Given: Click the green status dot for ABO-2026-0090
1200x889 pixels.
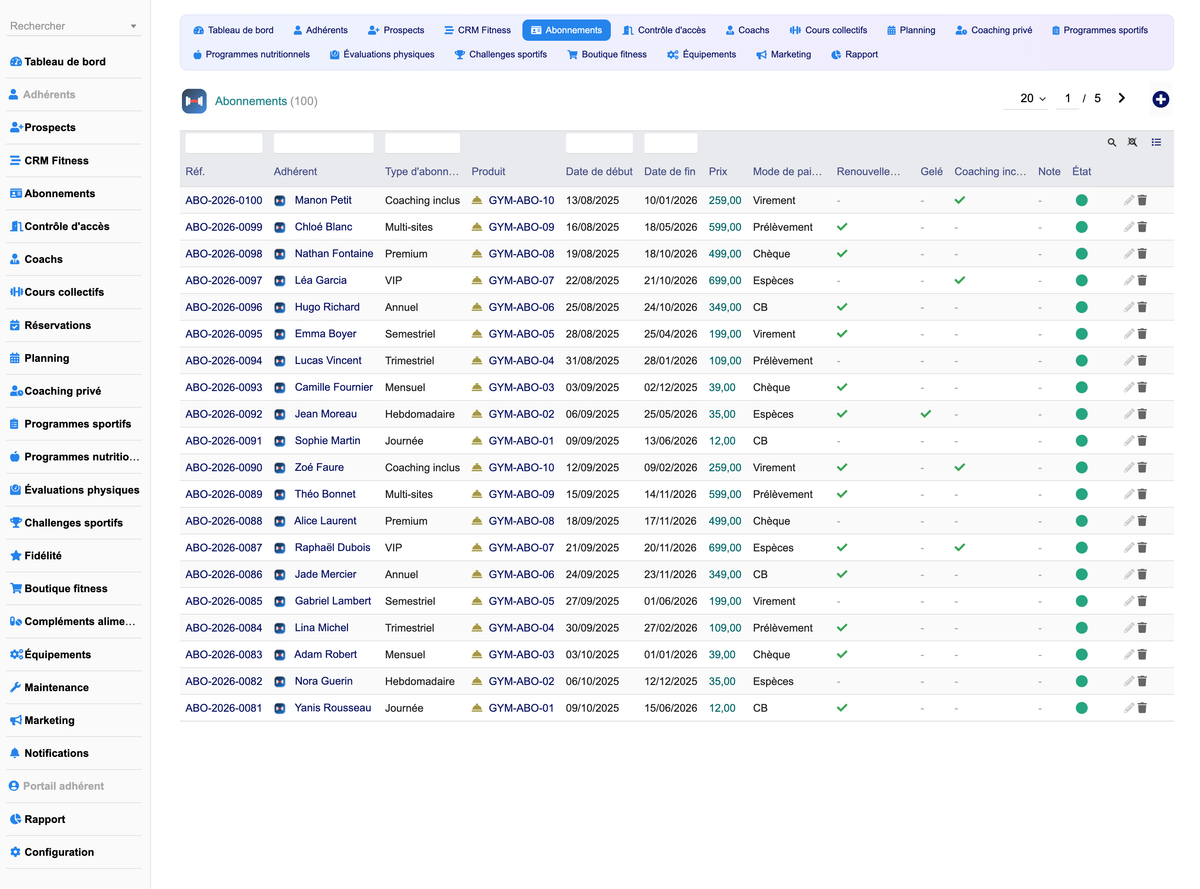Looking at the screenshot, I should click(1081, 467).
